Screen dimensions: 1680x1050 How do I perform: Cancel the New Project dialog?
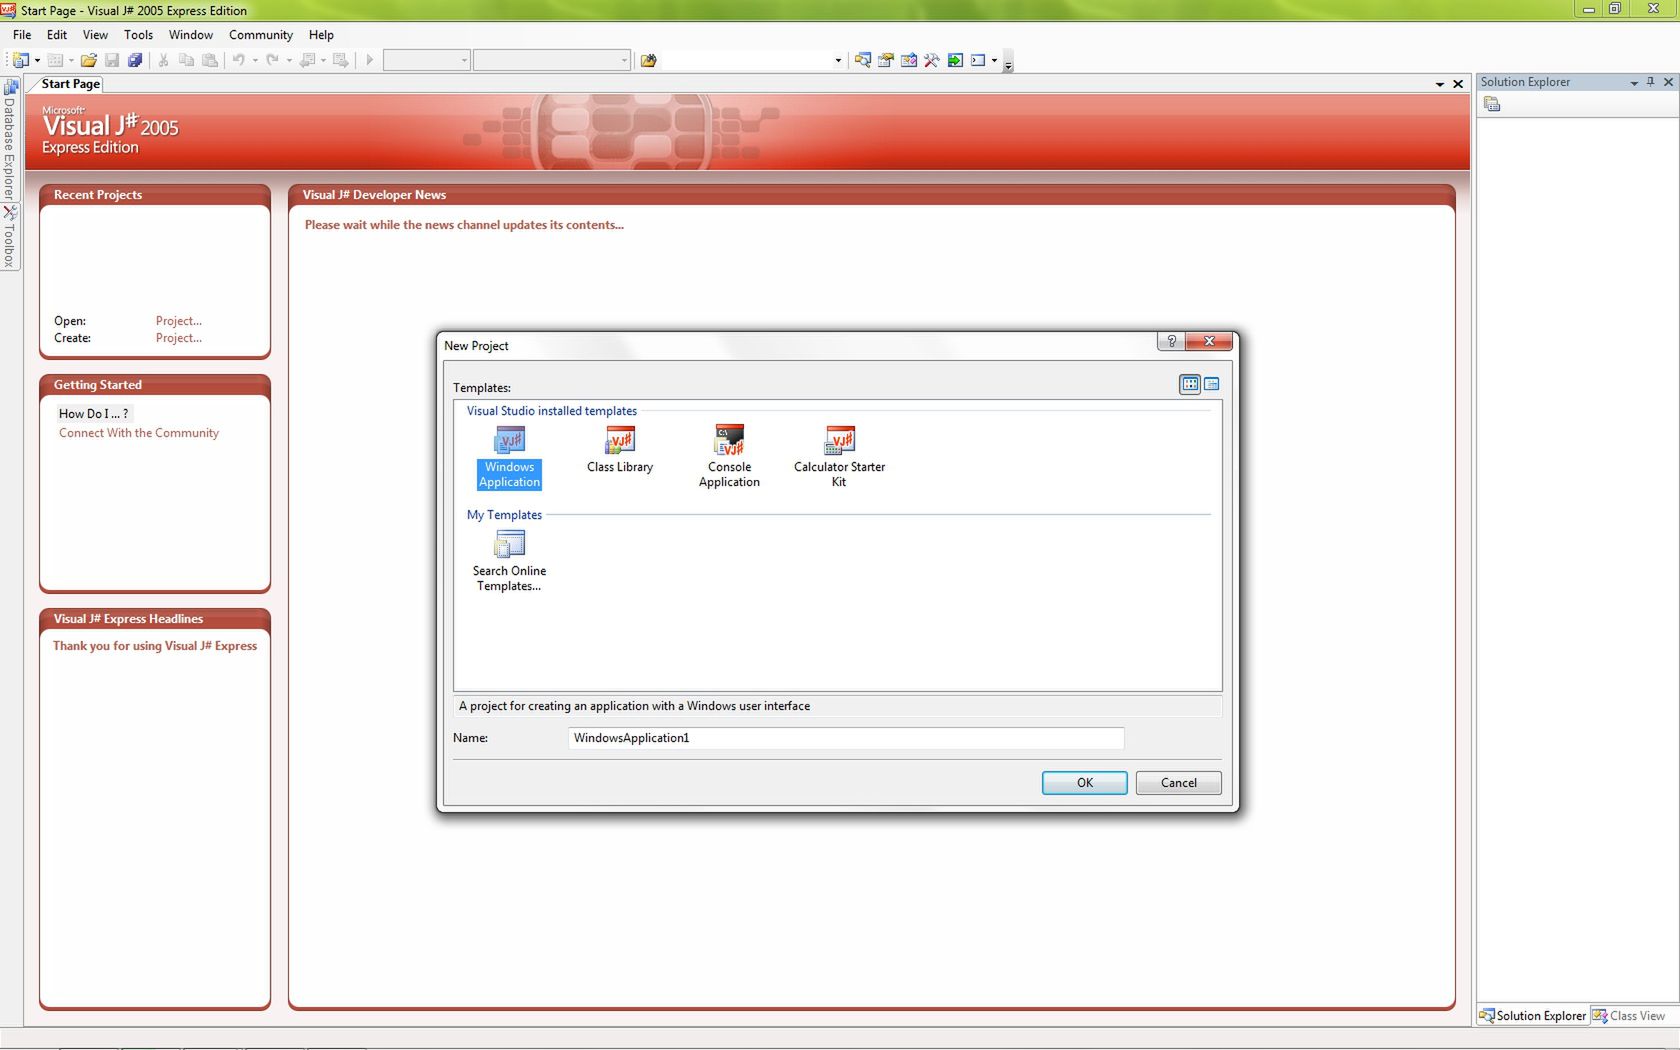1179,783
